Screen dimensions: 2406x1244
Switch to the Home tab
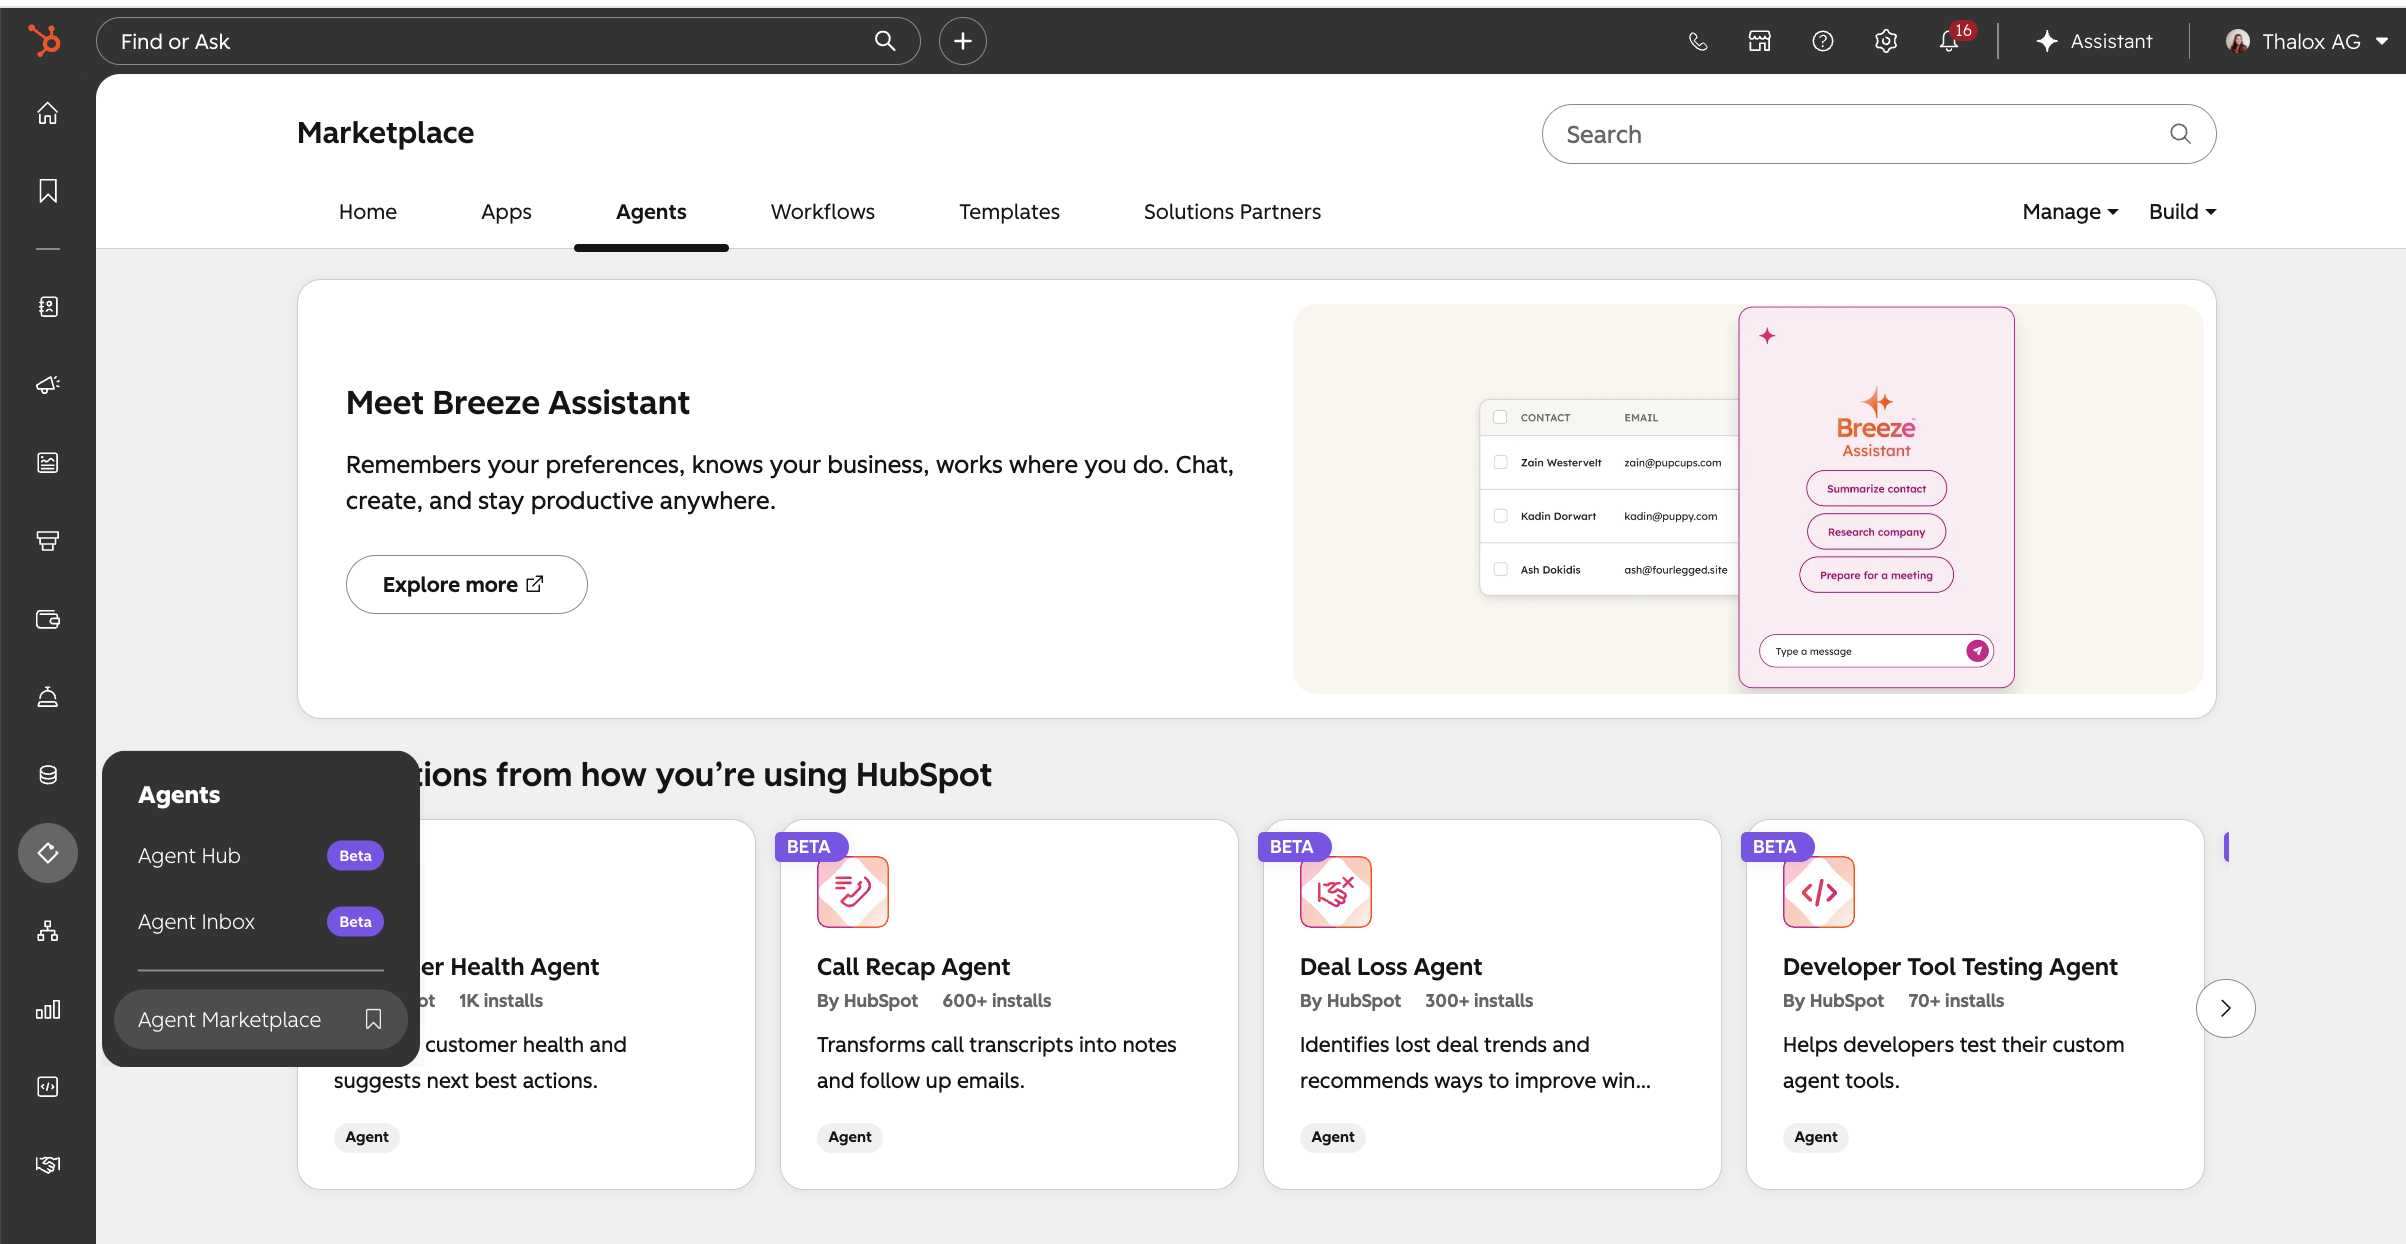[x=368, y=212]
